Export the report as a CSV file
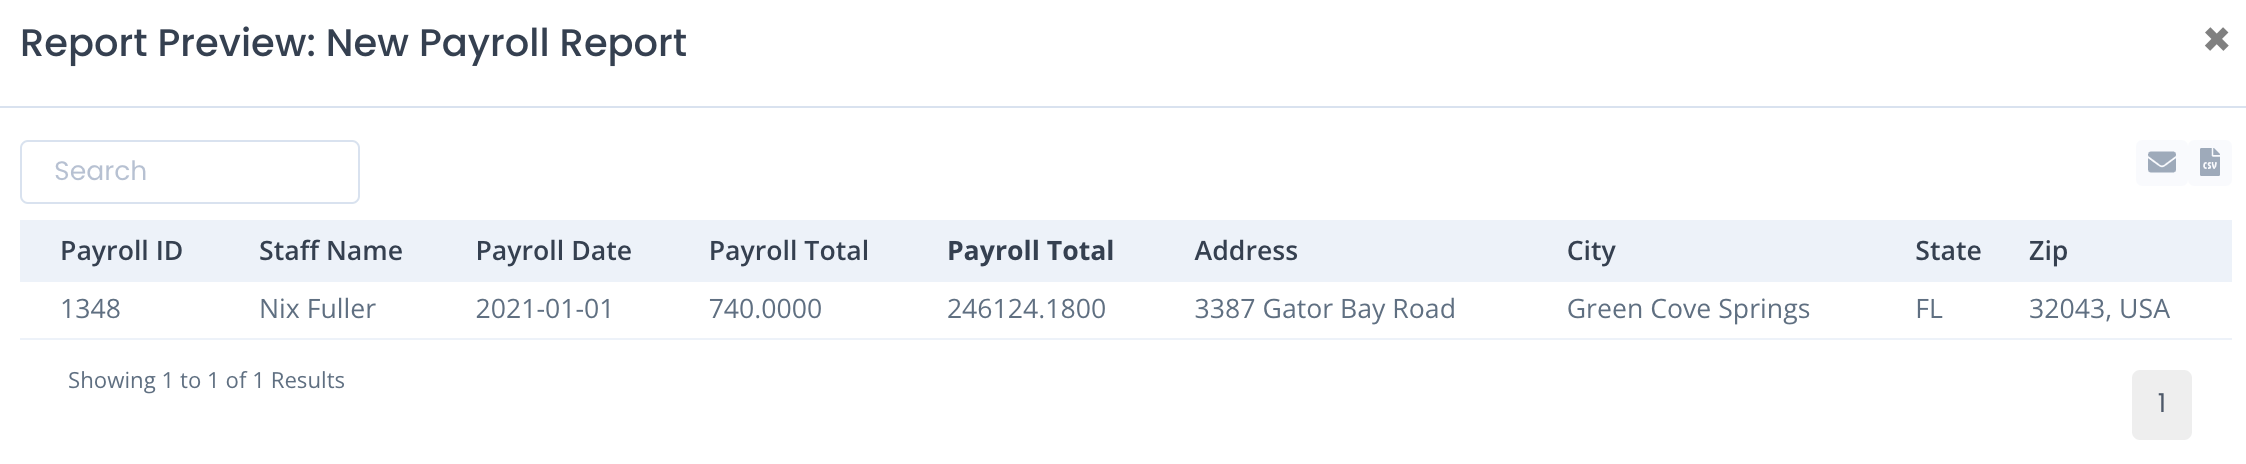This screenshot has height=464, width=2246. tap(2209, 162)
